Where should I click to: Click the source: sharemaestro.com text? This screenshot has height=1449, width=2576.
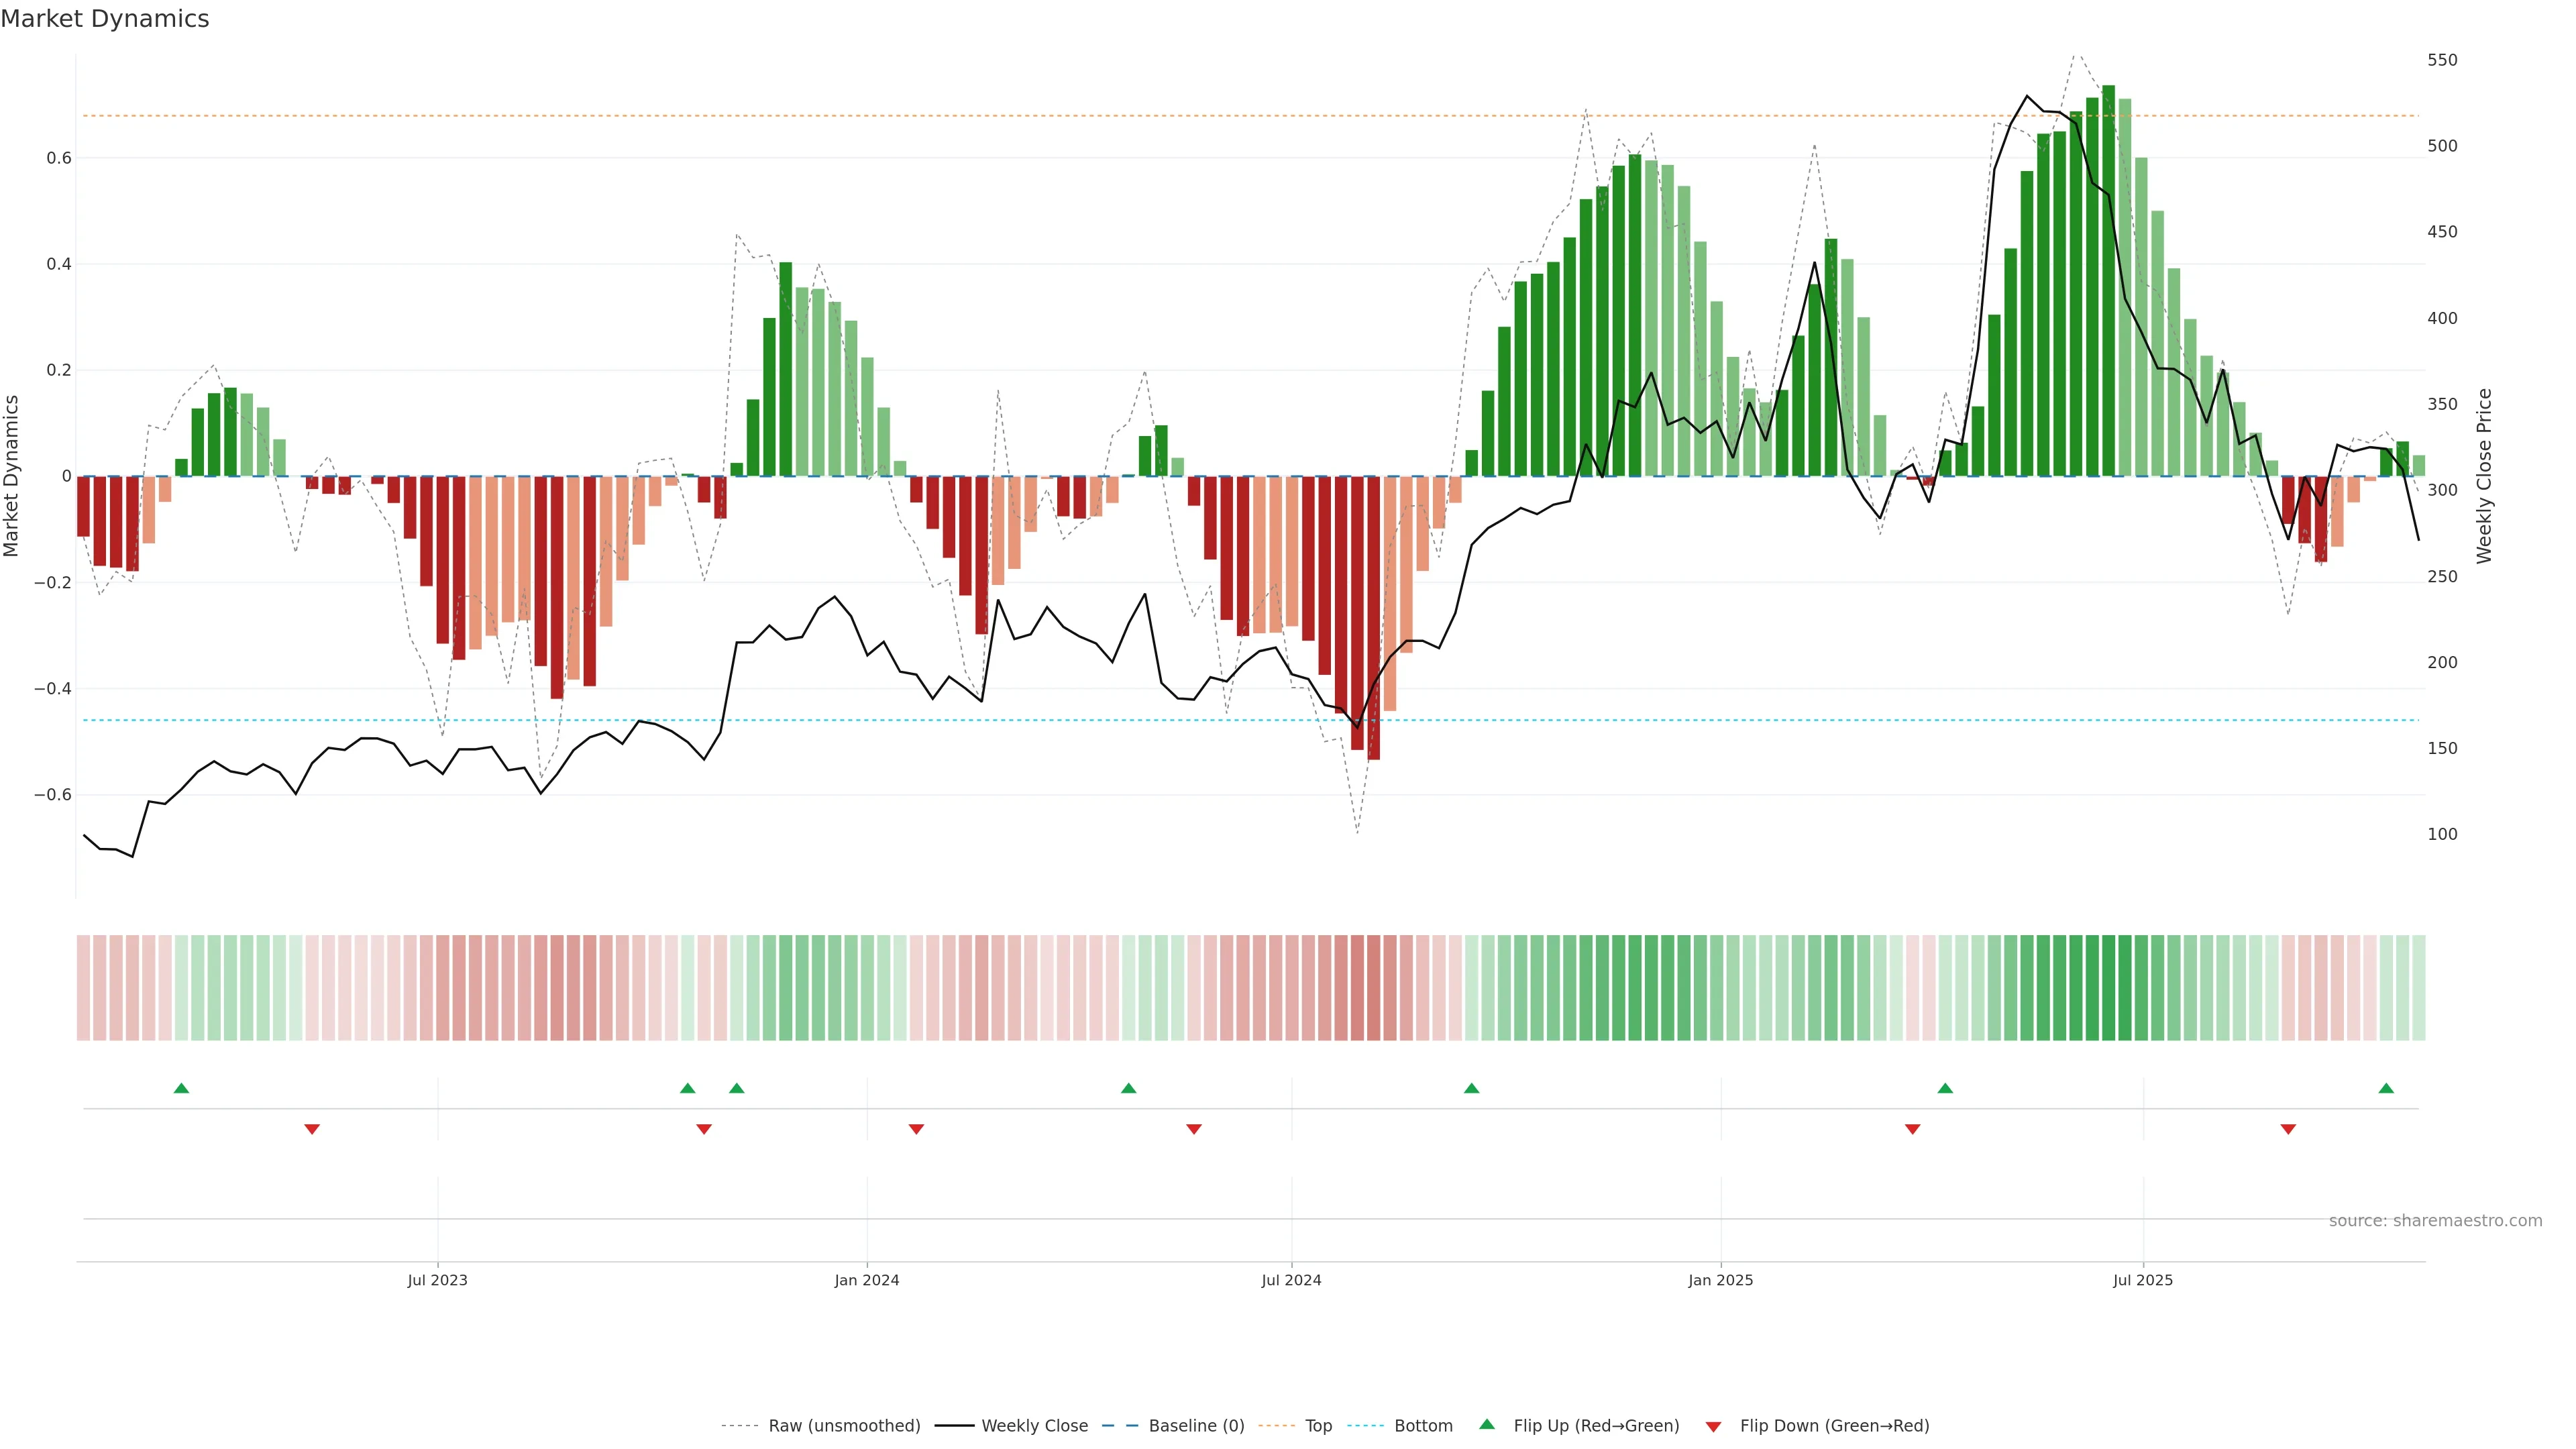coord(2435,1221)
